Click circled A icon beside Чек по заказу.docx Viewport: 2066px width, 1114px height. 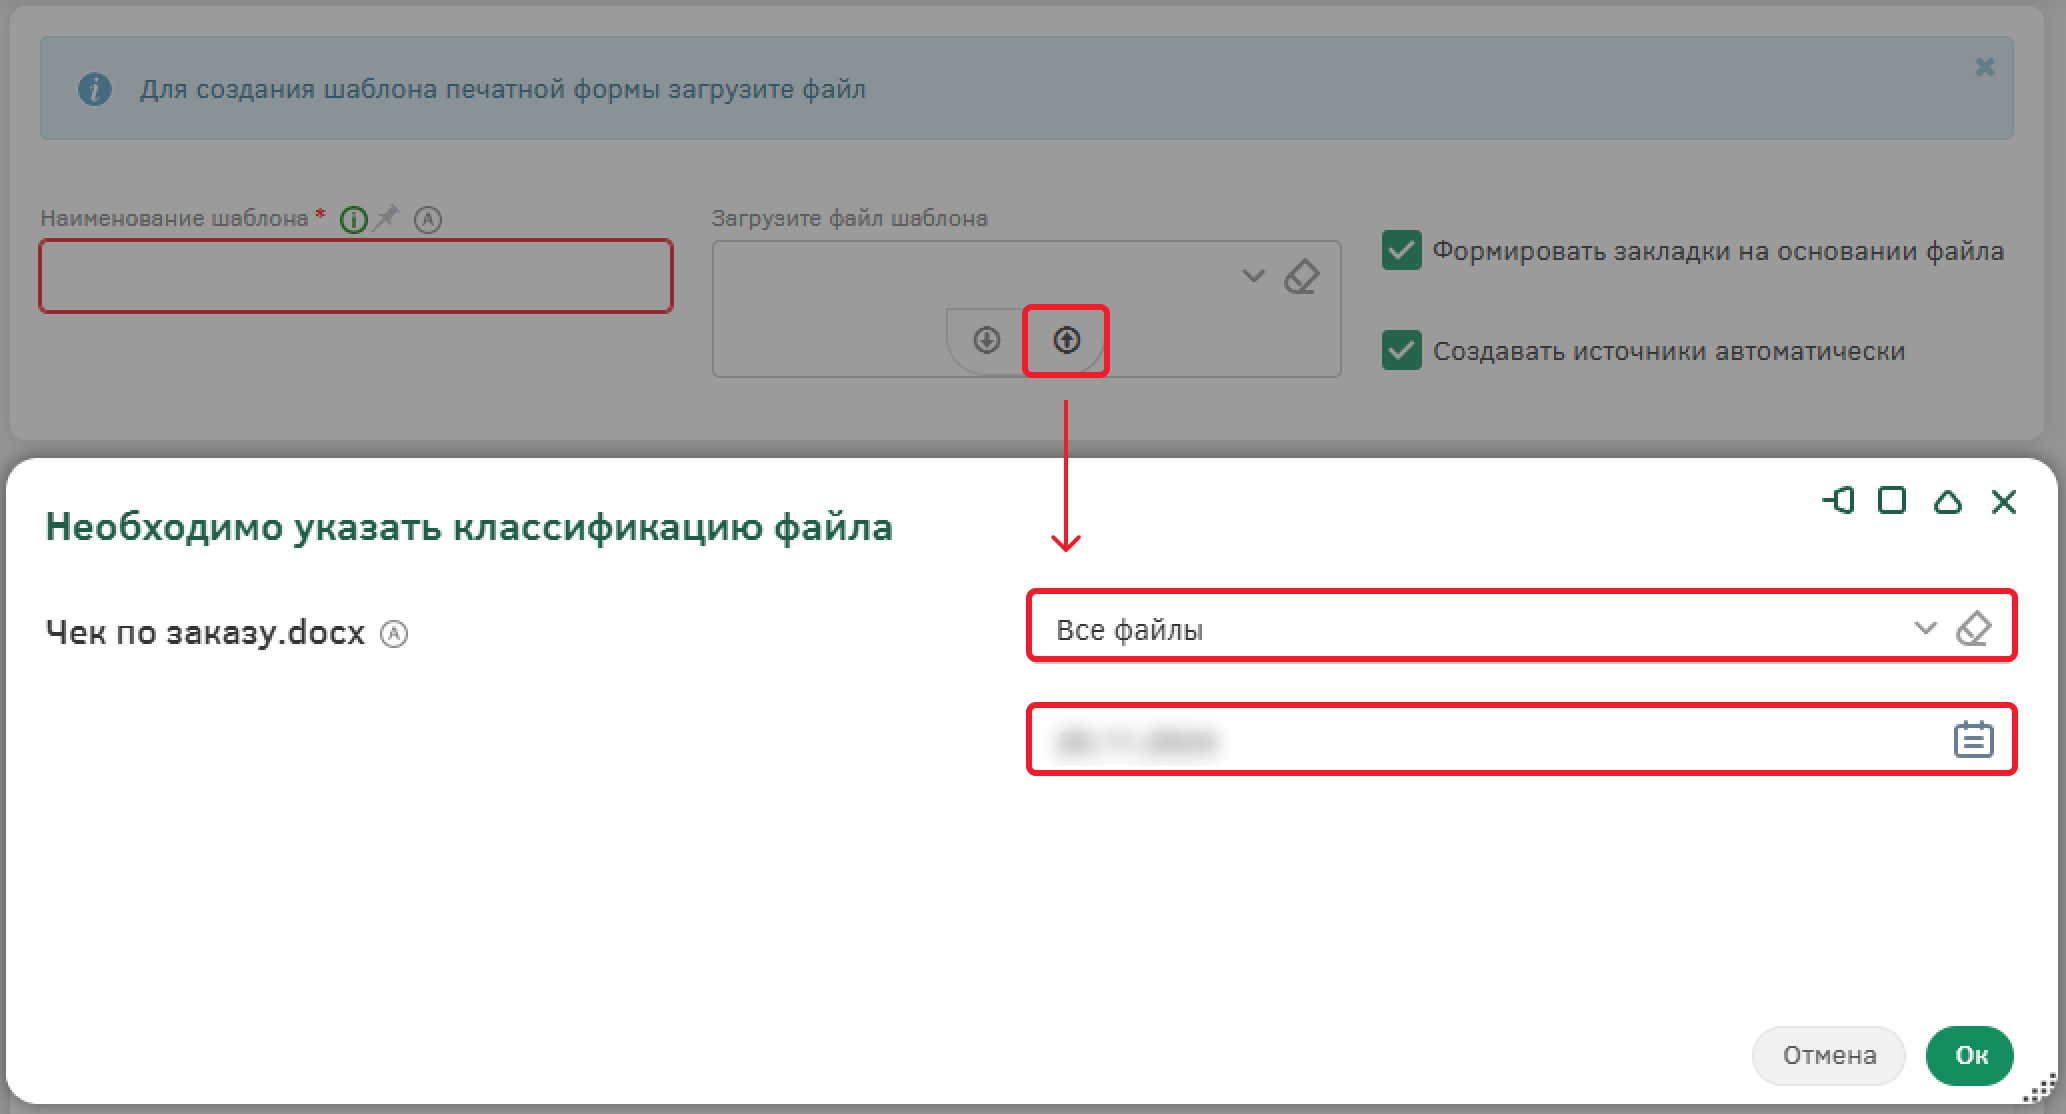click(394, 634)
